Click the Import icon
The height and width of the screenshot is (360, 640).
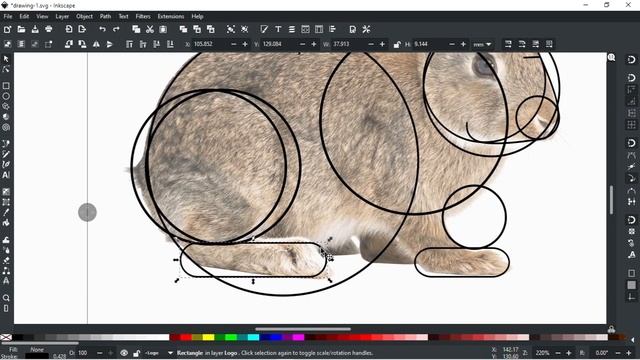69,29
